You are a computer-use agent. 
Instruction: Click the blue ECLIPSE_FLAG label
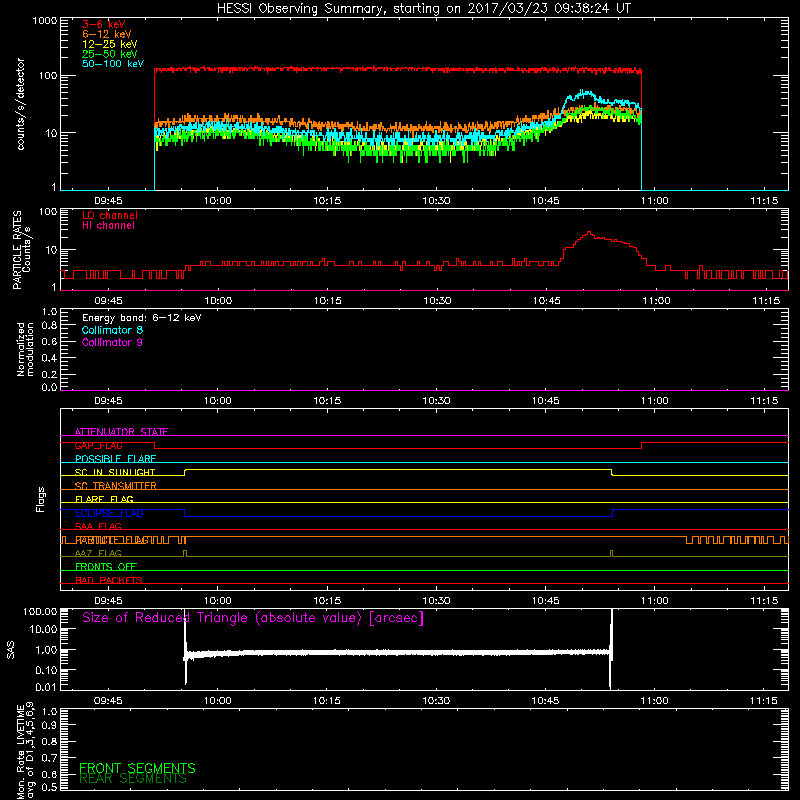109,513
